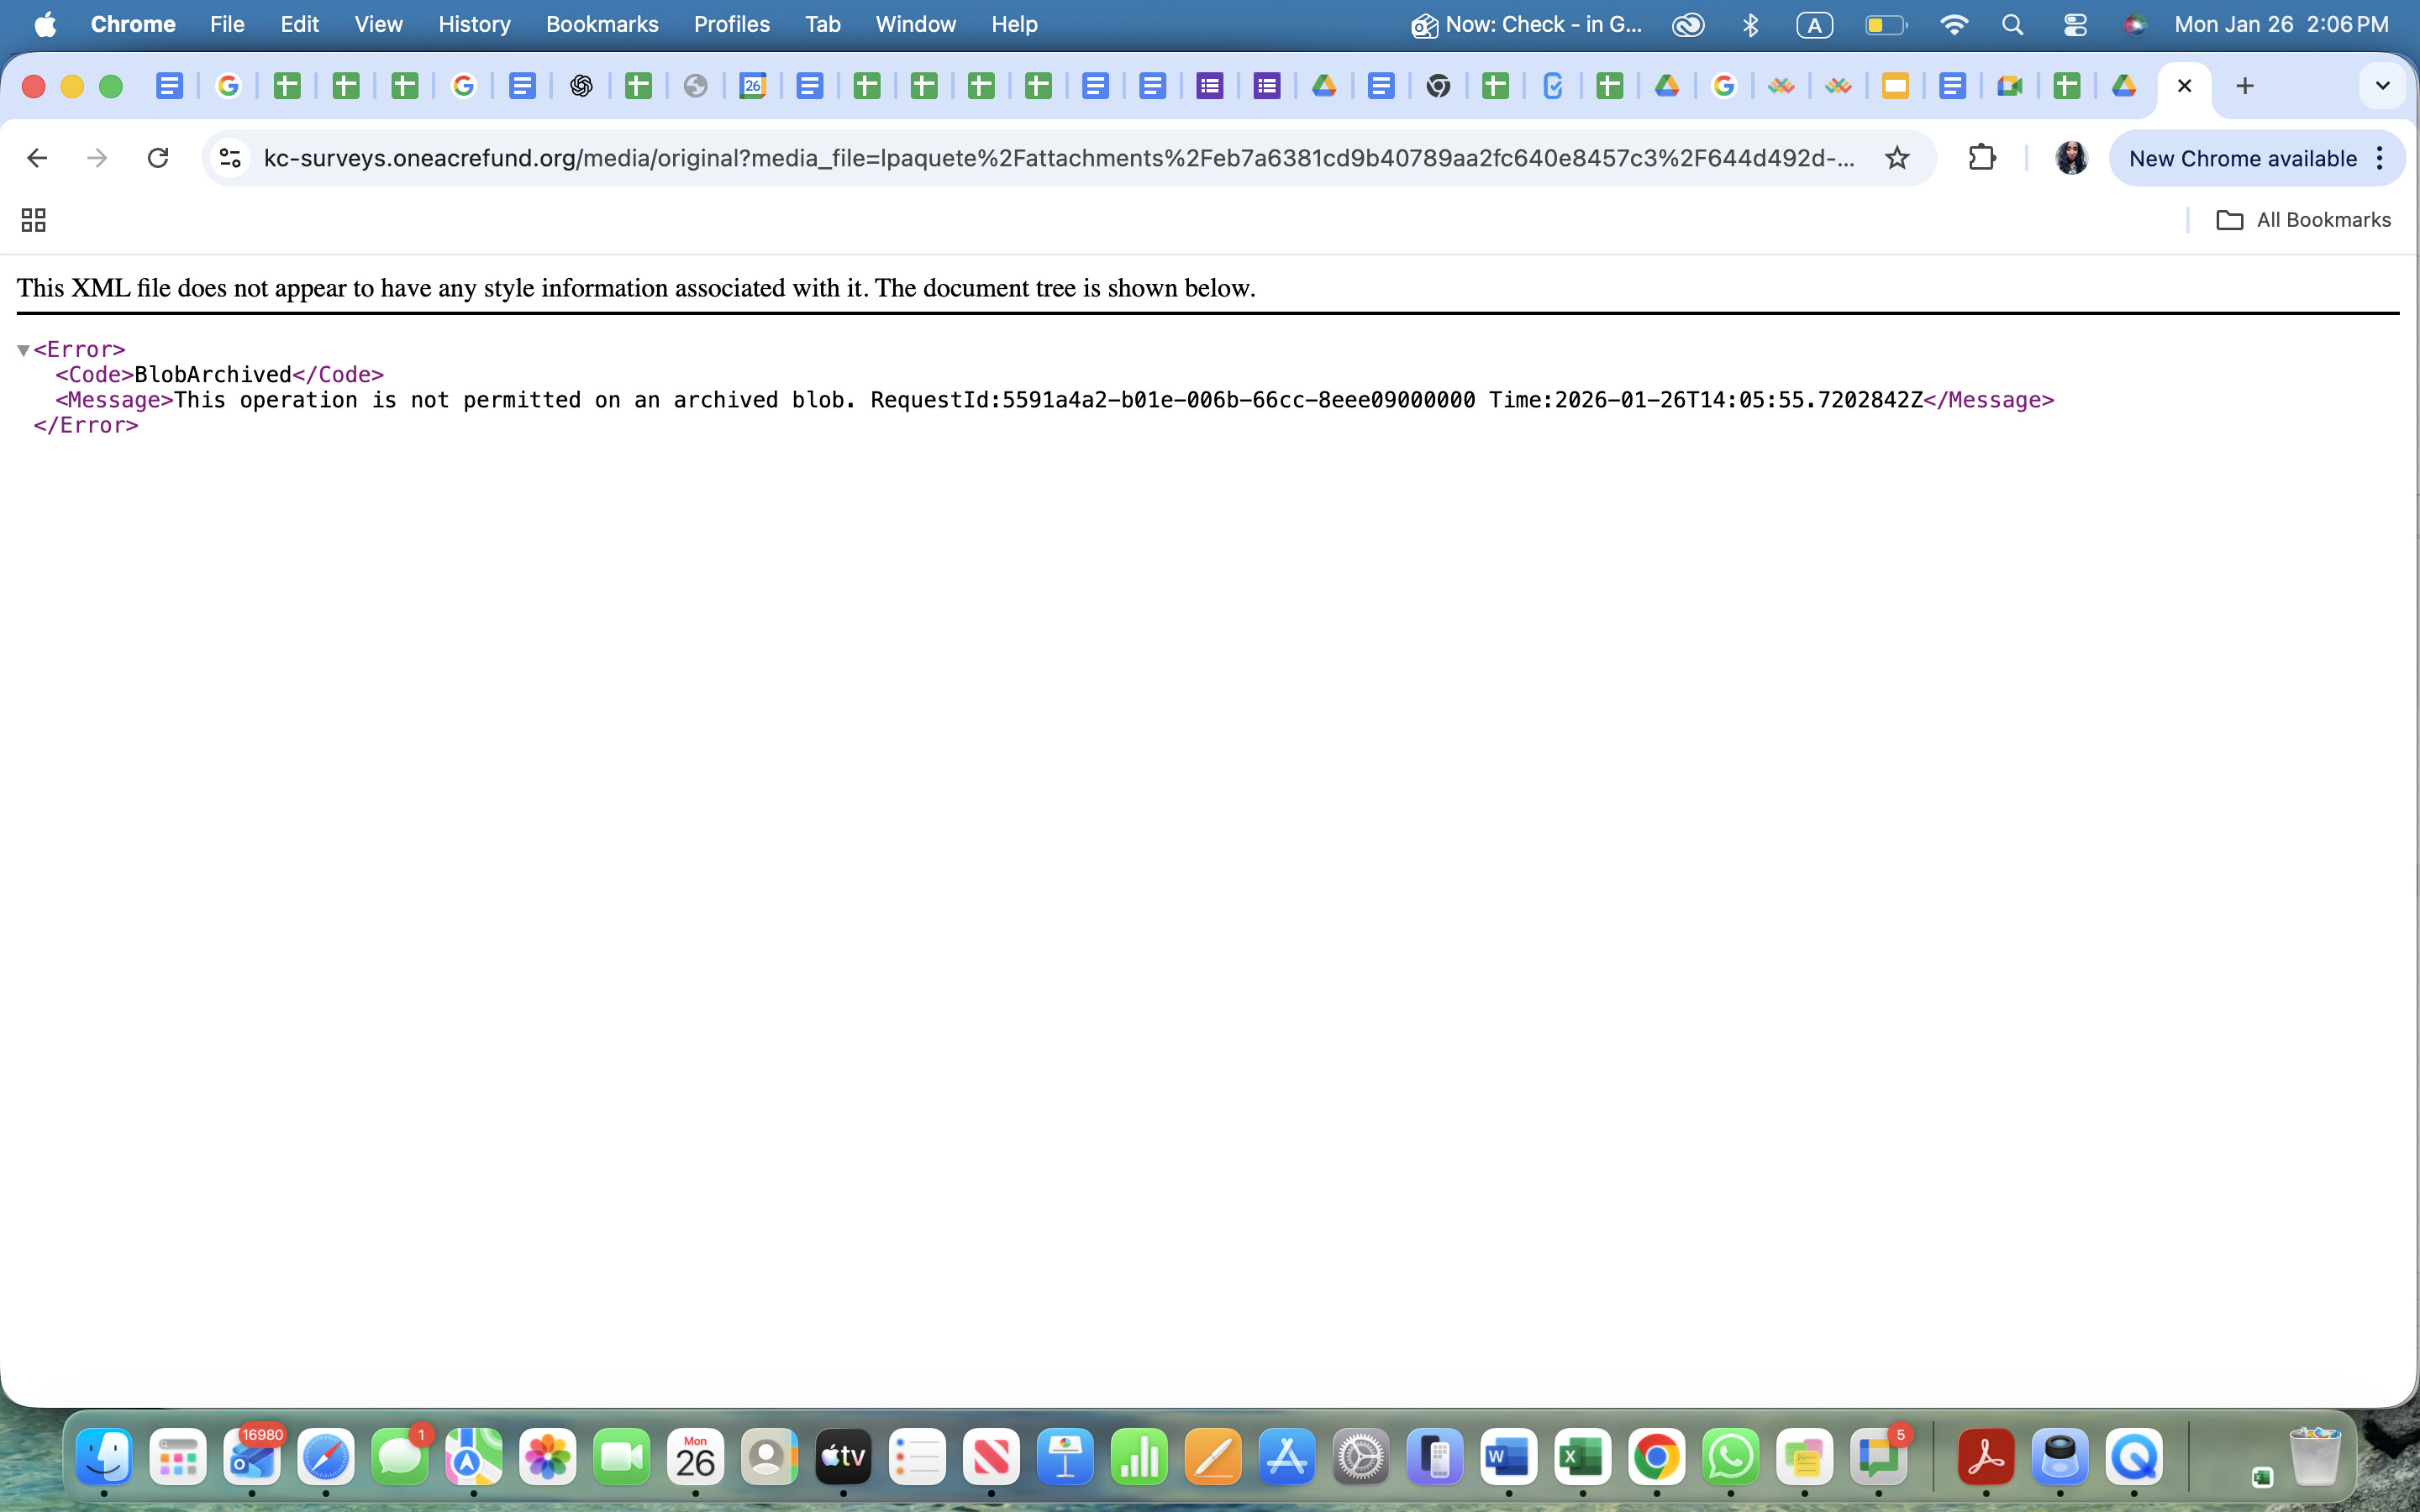The height and width of the screenshot is (1512, 2420).
Task: Open a new tab with plus icon
Action: pyautogui.click(x=2245, y=86)
